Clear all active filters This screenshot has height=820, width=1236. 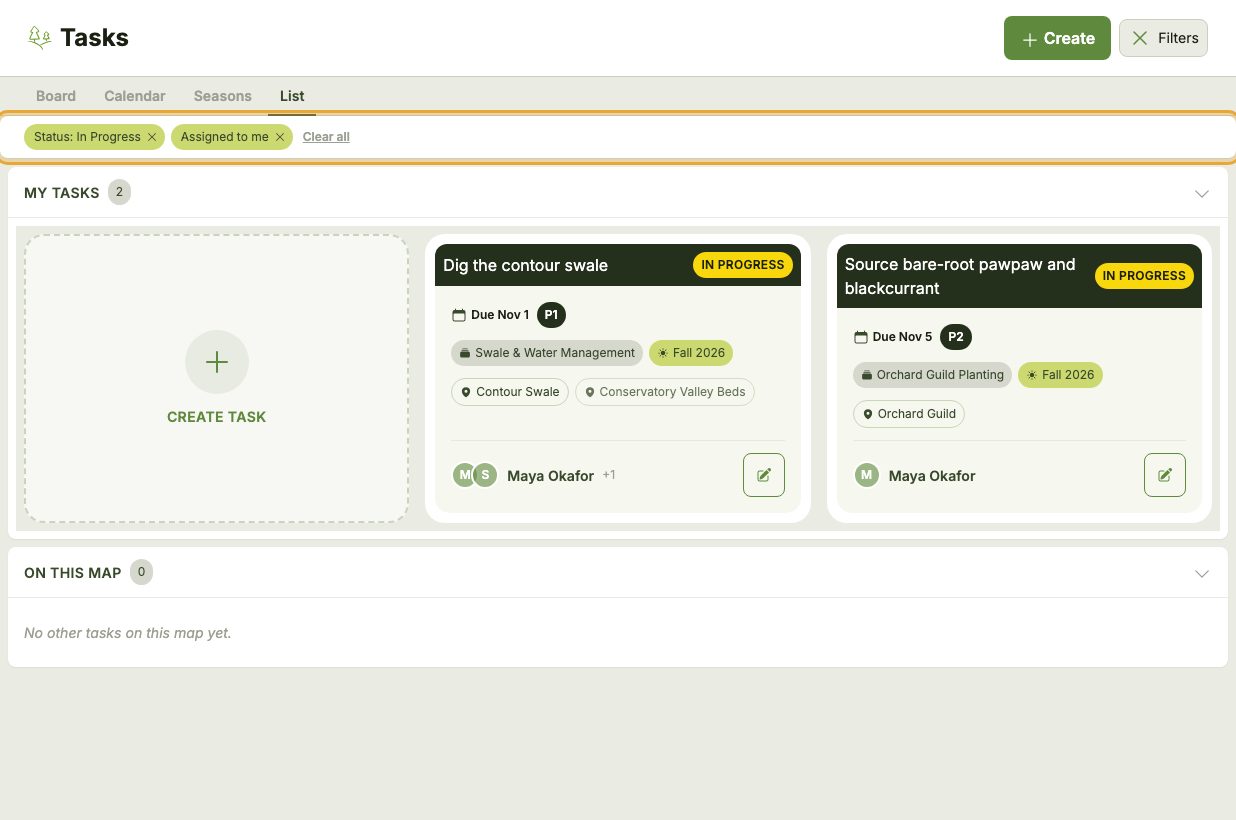click(326, 137)
